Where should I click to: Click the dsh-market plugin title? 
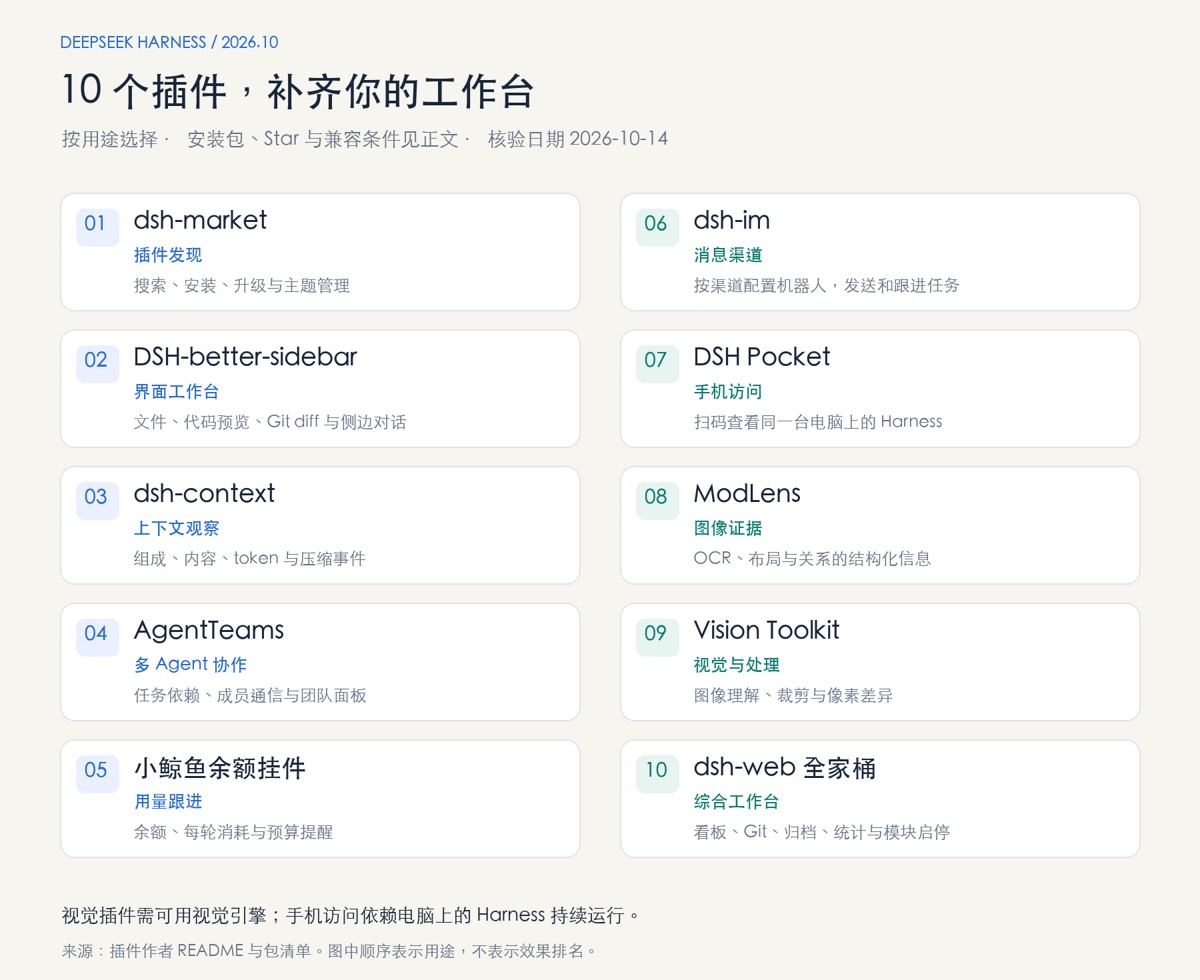200,220
